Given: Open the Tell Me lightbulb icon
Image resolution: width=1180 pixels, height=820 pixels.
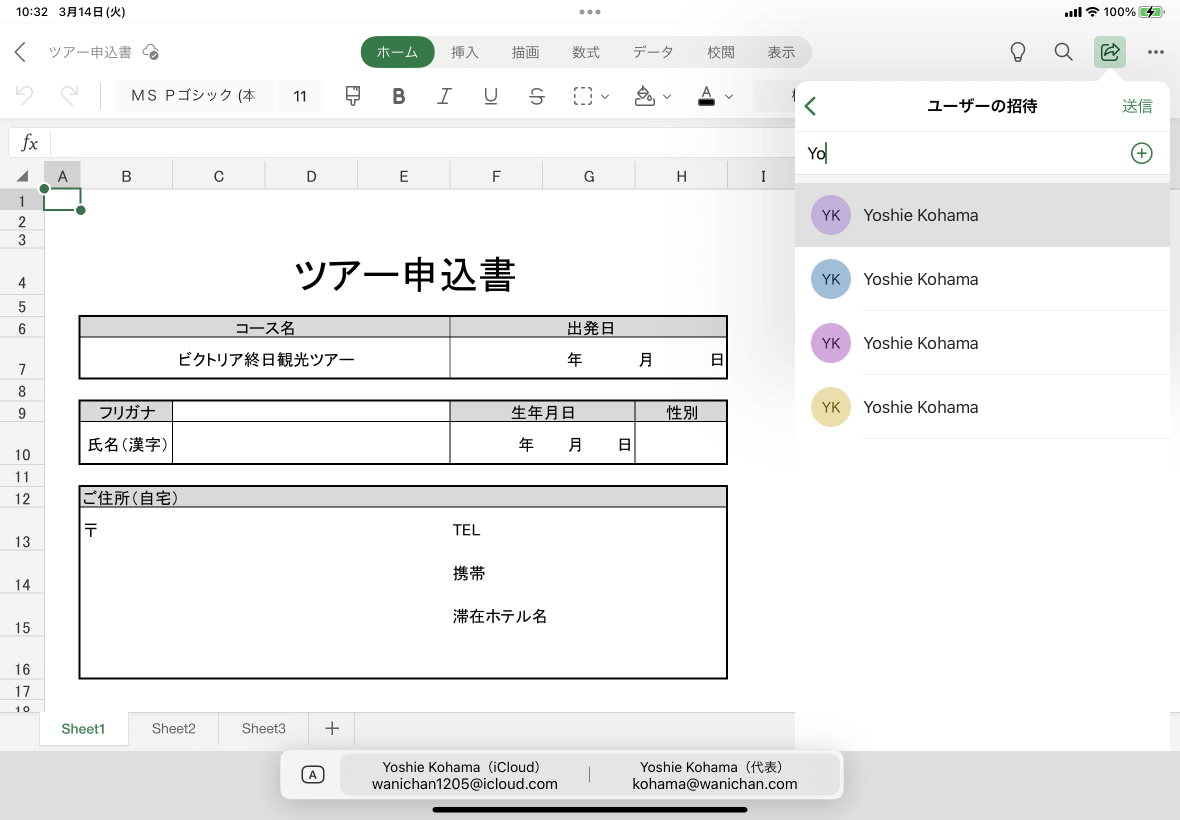Looking at the screenshot, I should pos(1018,52).
